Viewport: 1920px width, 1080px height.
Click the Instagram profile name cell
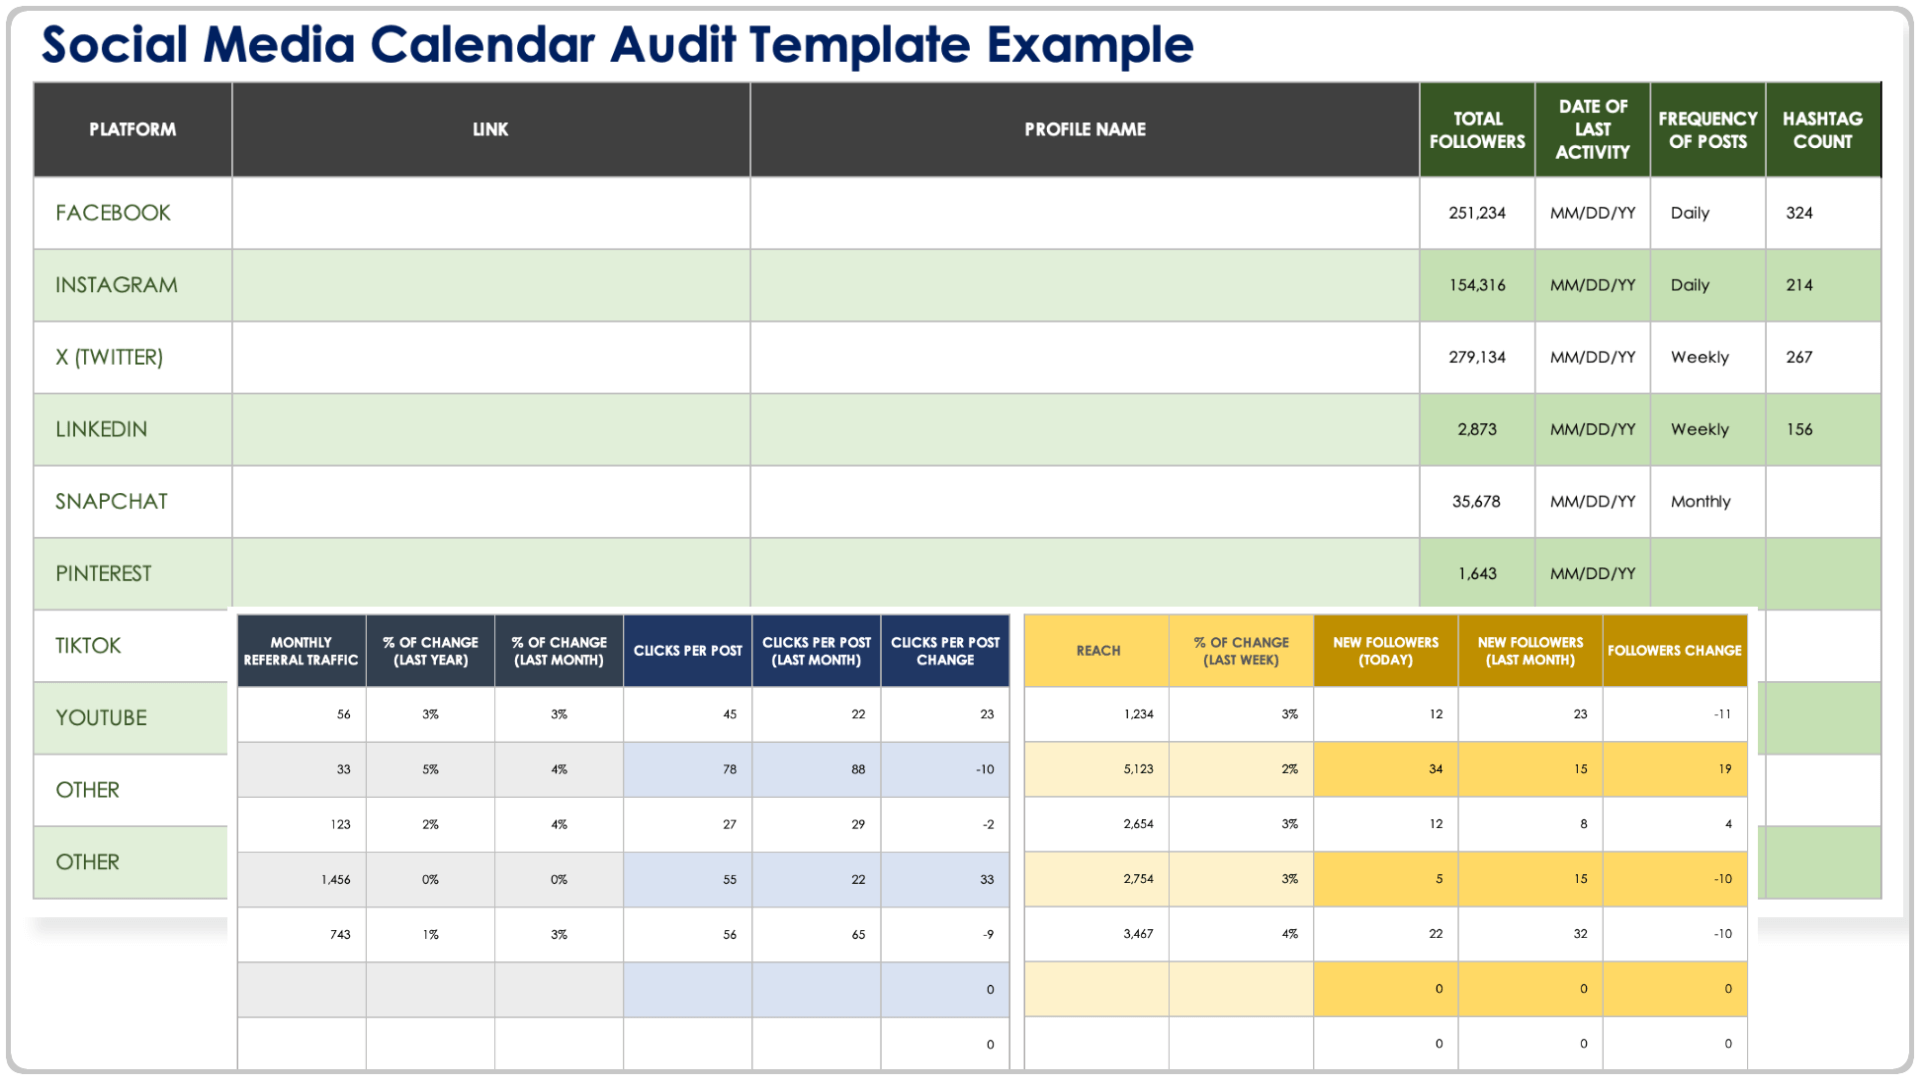click(1084, 285)
